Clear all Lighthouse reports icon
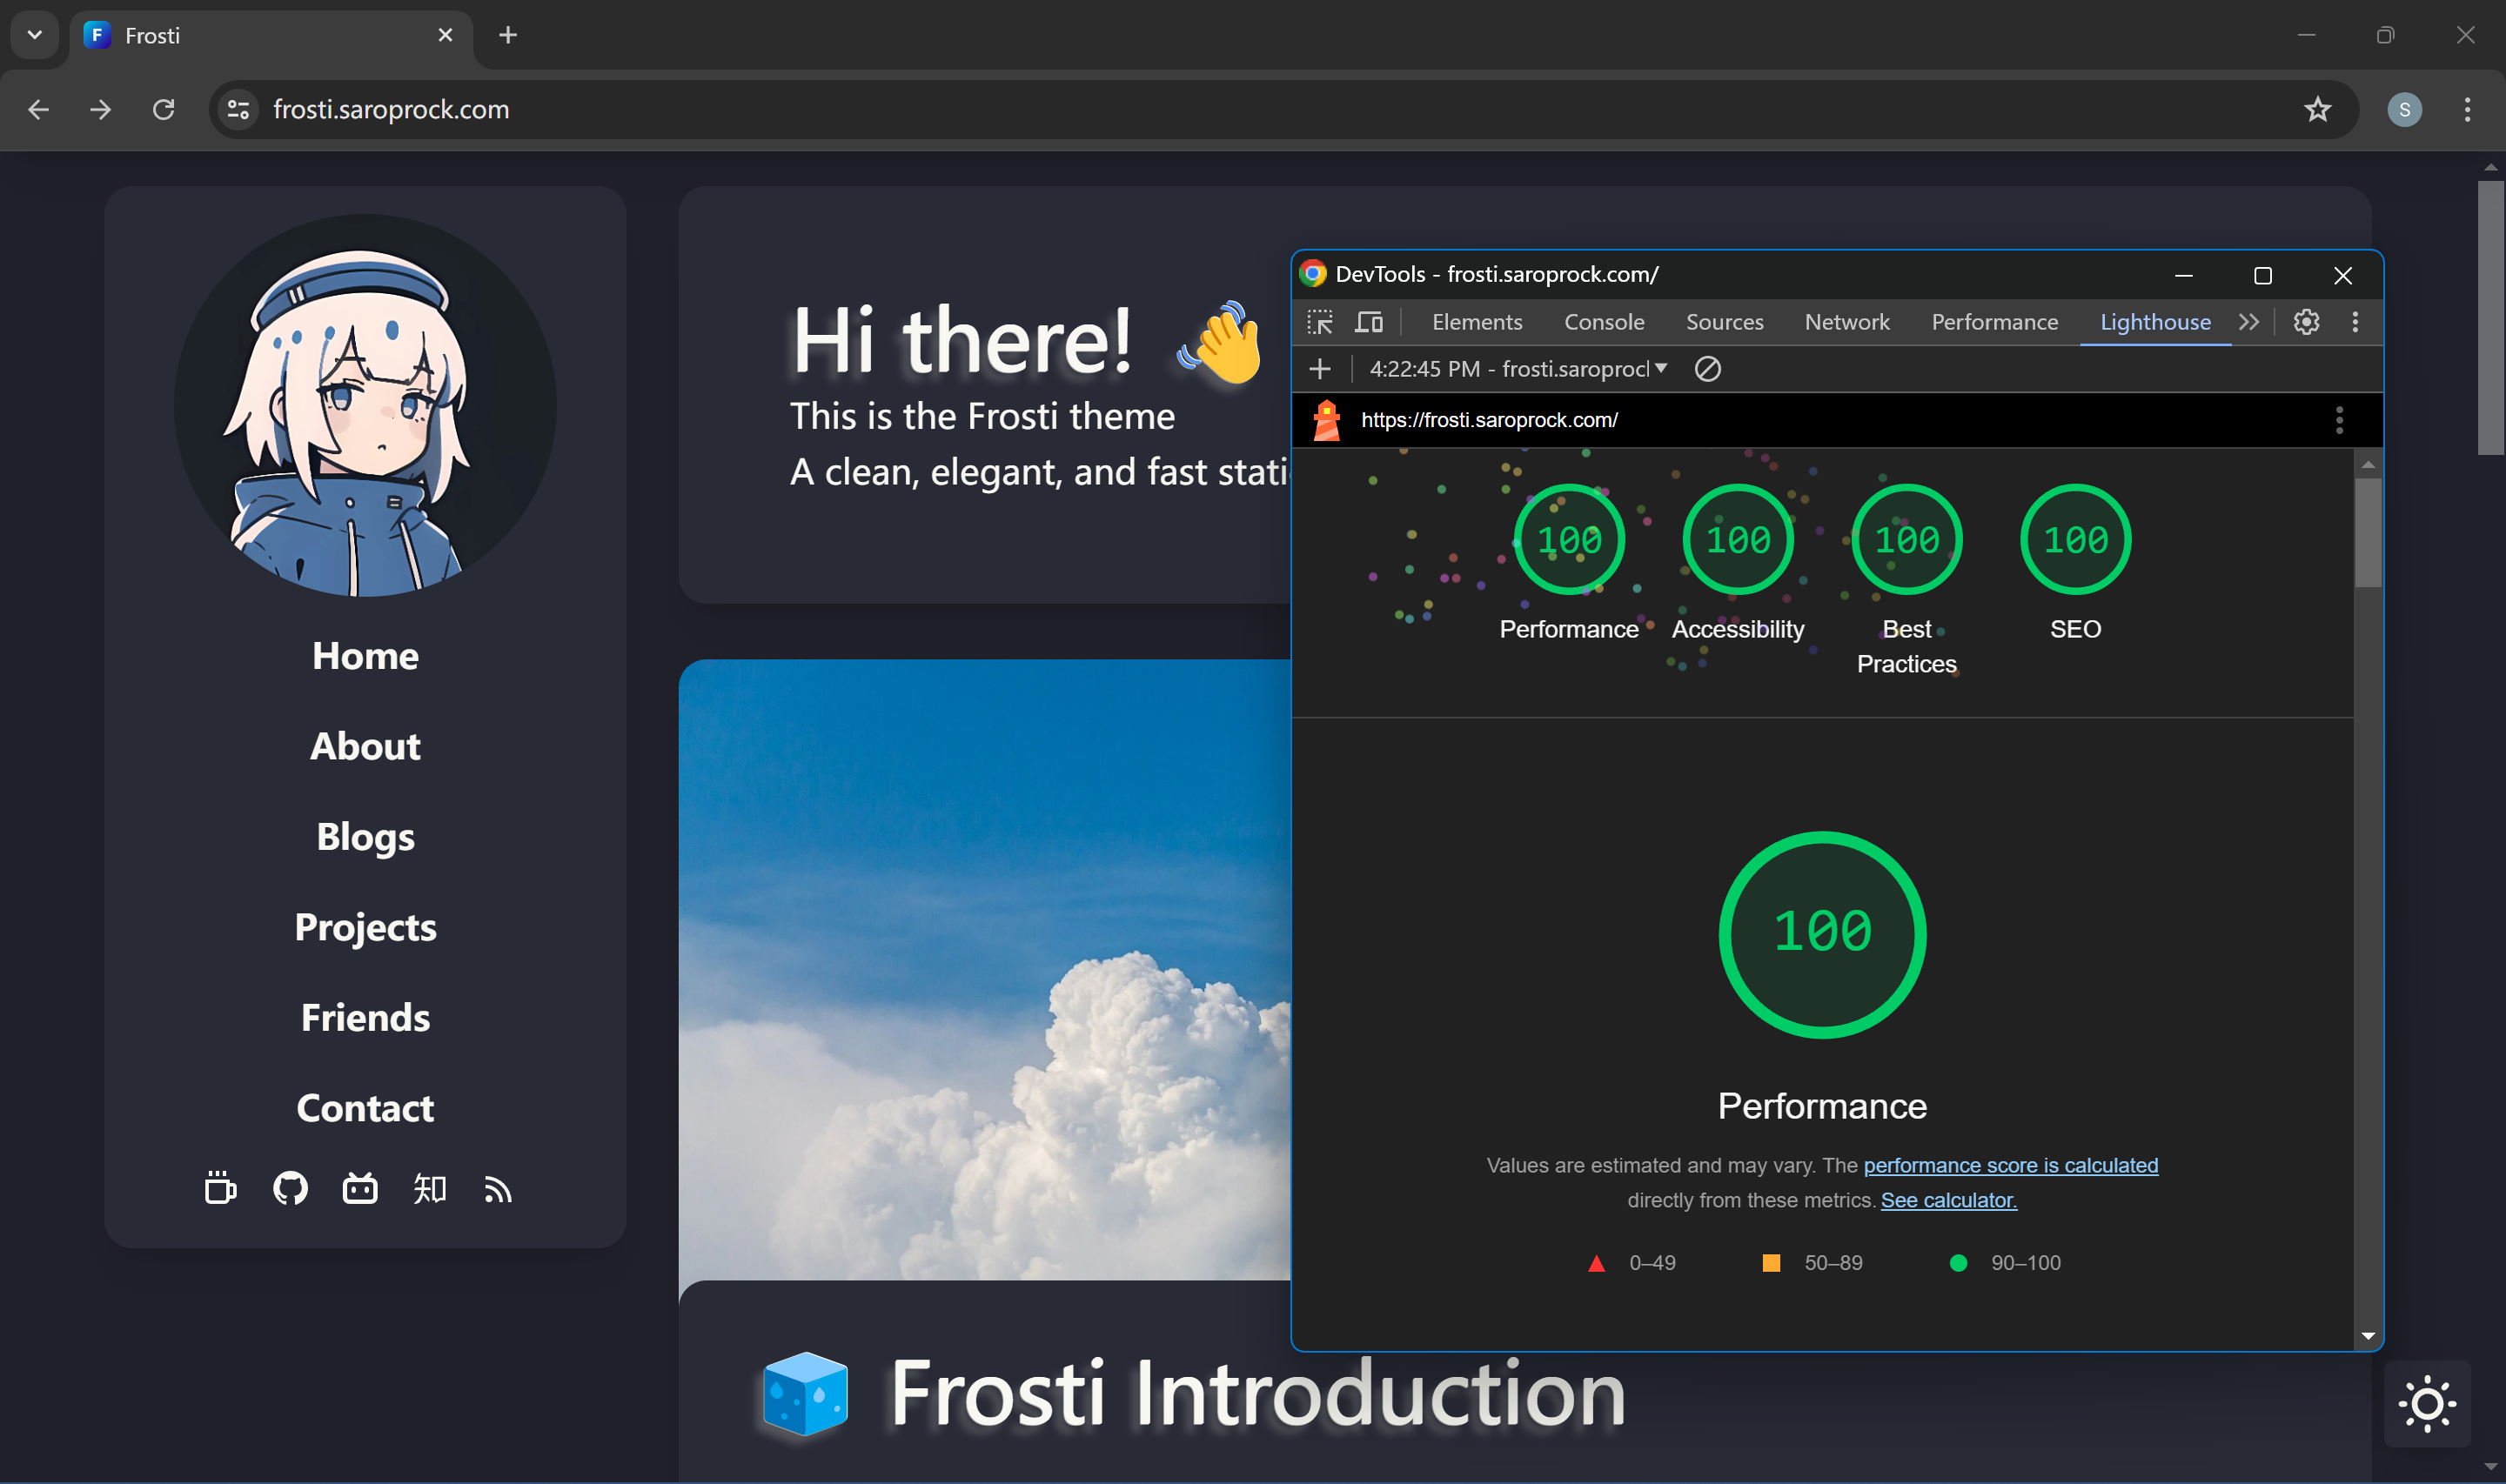2506x1484 pixels. pos(1707,369)
